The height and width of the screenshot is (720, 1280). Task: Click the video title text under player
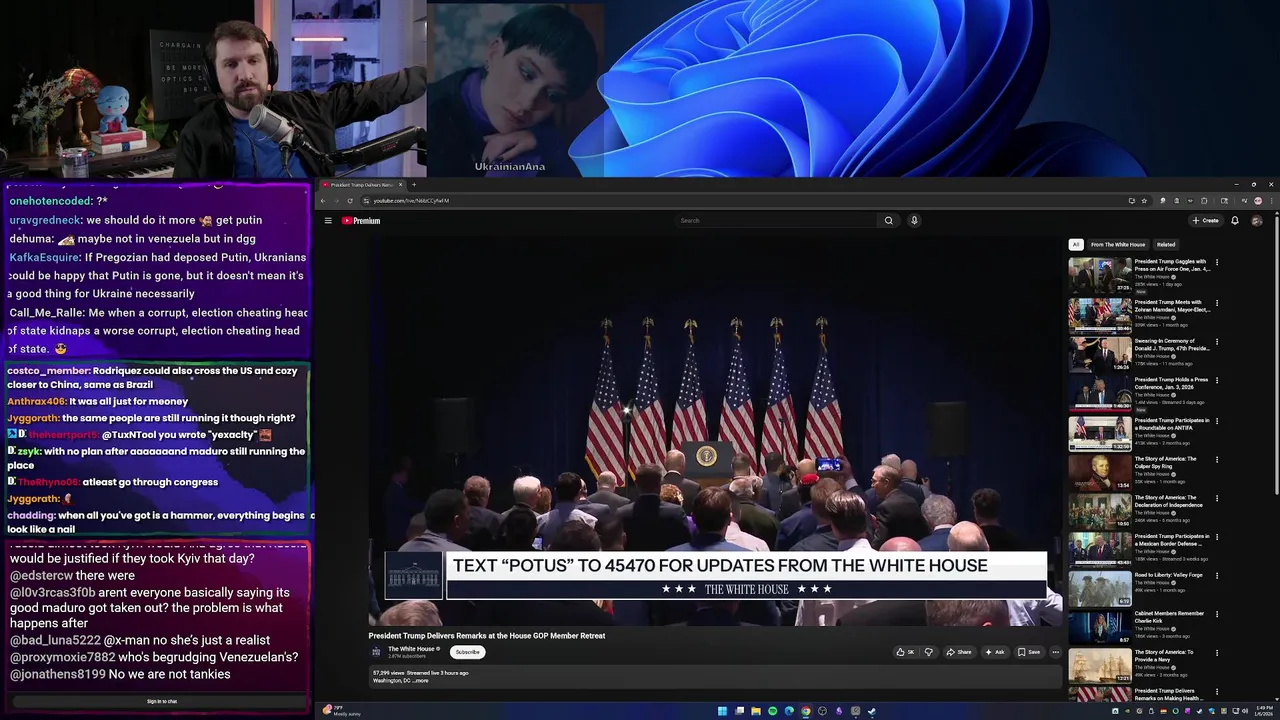[487, 636]
